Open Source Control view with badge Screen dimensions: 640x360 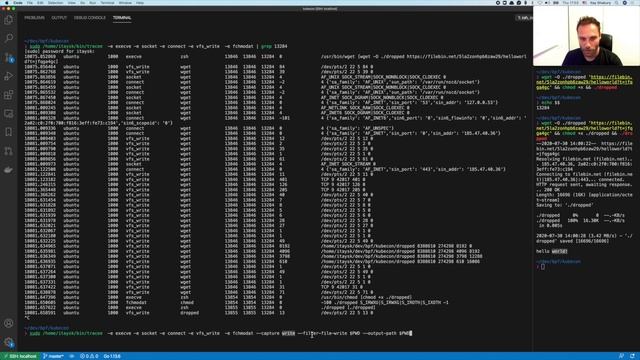click(9, 57)
